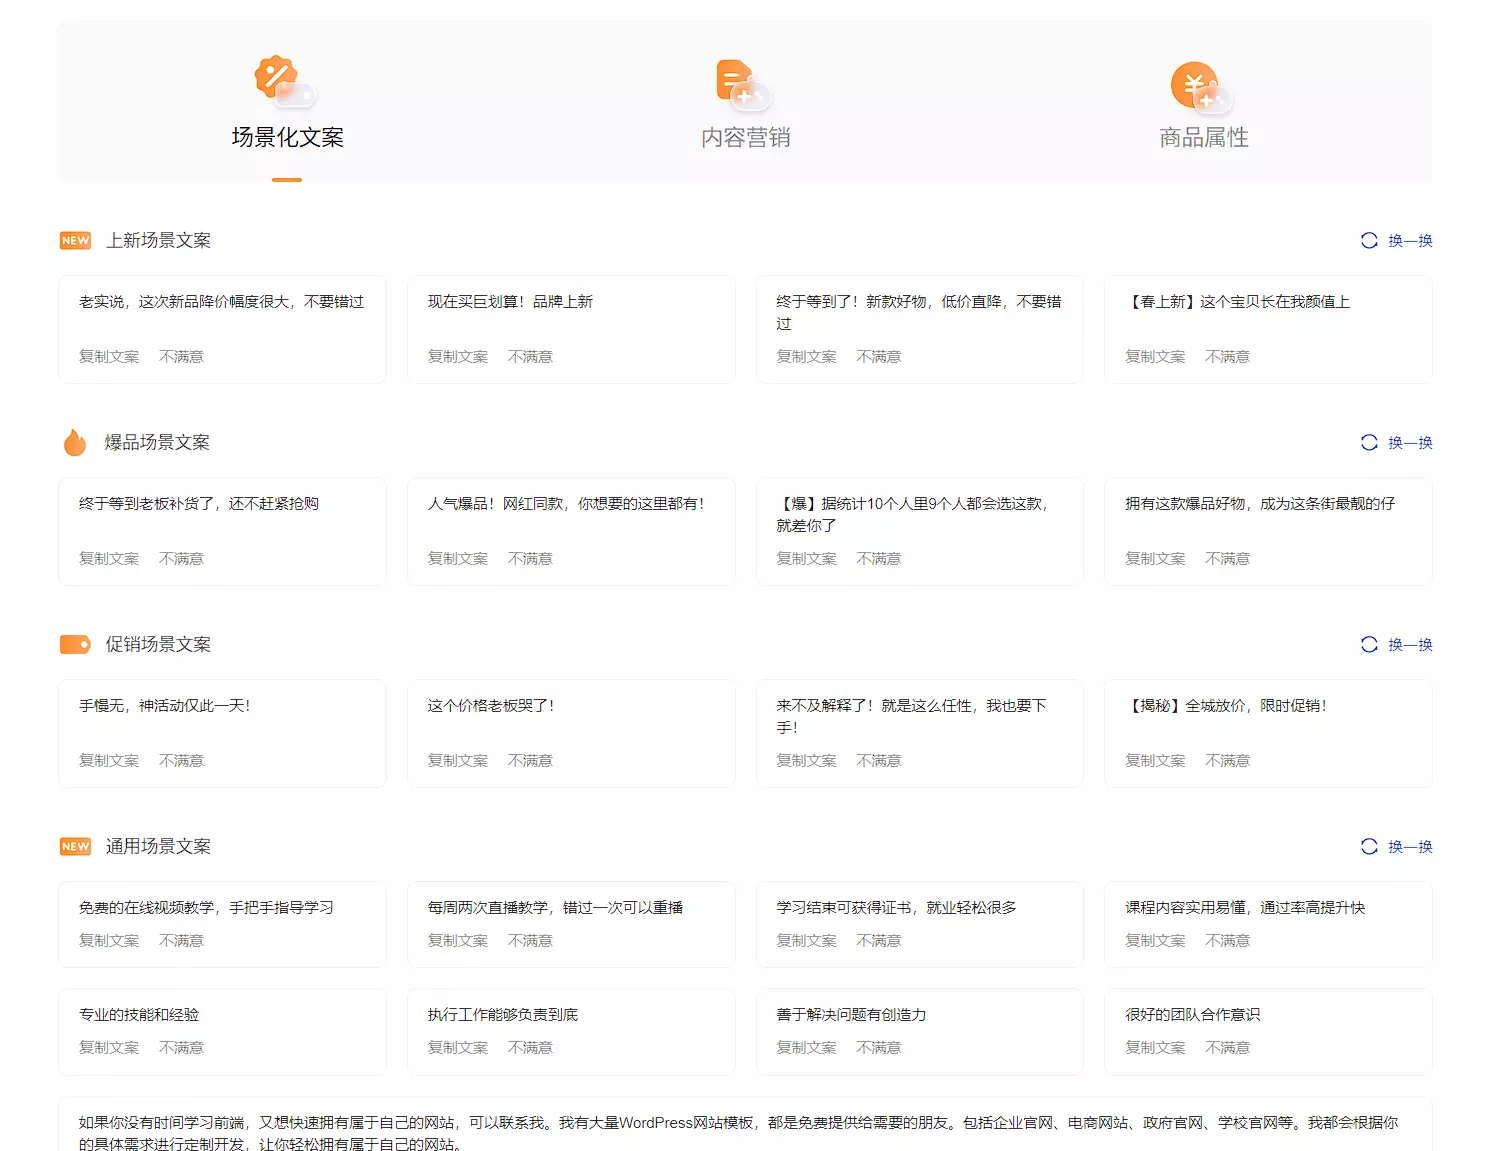Screen dimensions: 1507x1151
Task: Open the 商品属性 tab
Action: 1203,137
